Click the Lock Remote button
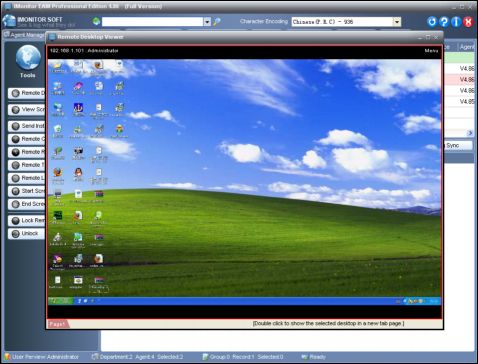The image size is (478, 364). pyautogui.click(x=26, y=220)
